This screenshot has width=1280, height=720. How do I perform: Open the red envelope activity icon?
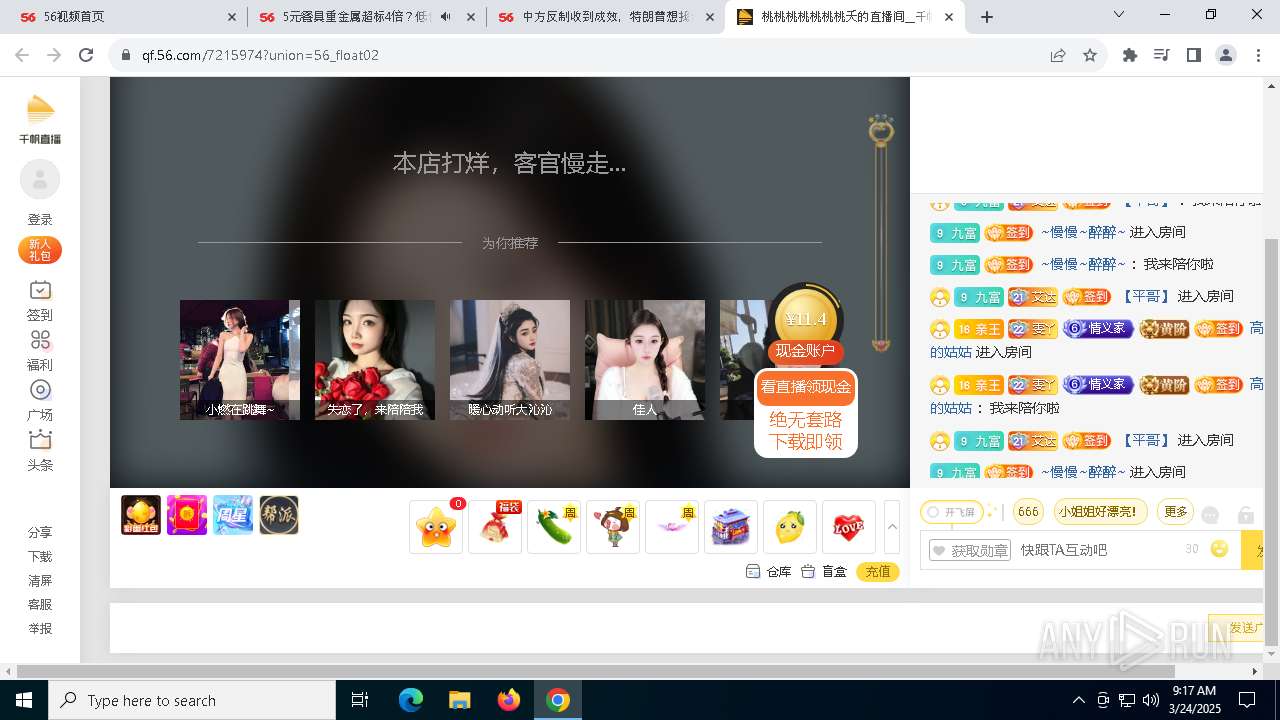tap(187, 515)
